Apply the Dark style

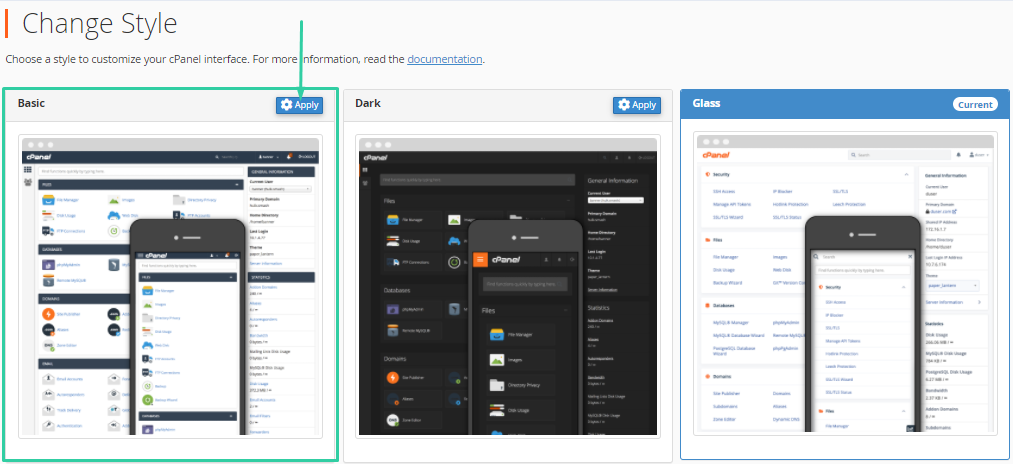click(x=636, y=105)
